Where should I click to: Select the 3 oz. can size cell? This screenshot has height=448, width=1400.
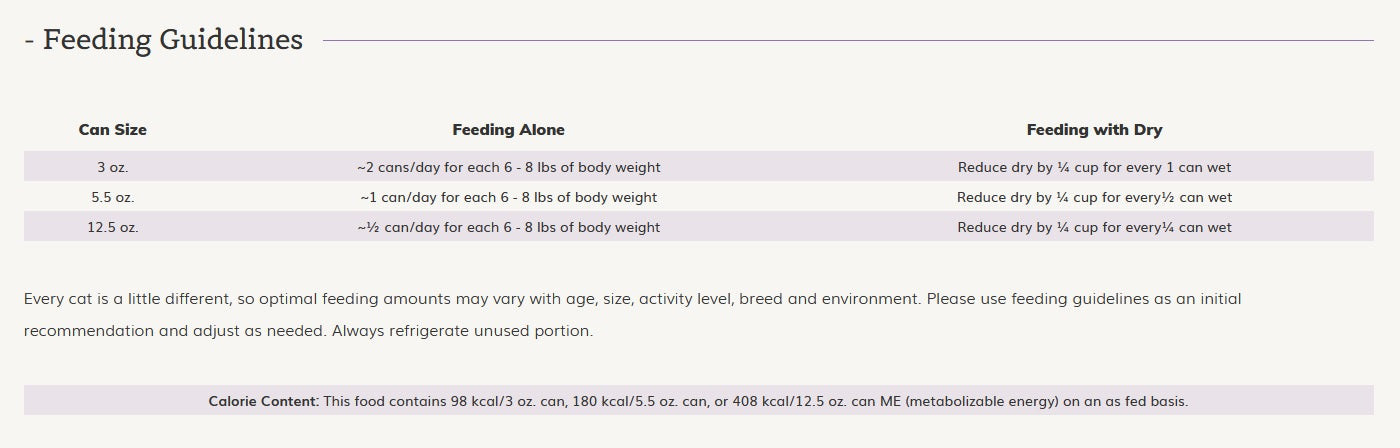coord(113,167)
